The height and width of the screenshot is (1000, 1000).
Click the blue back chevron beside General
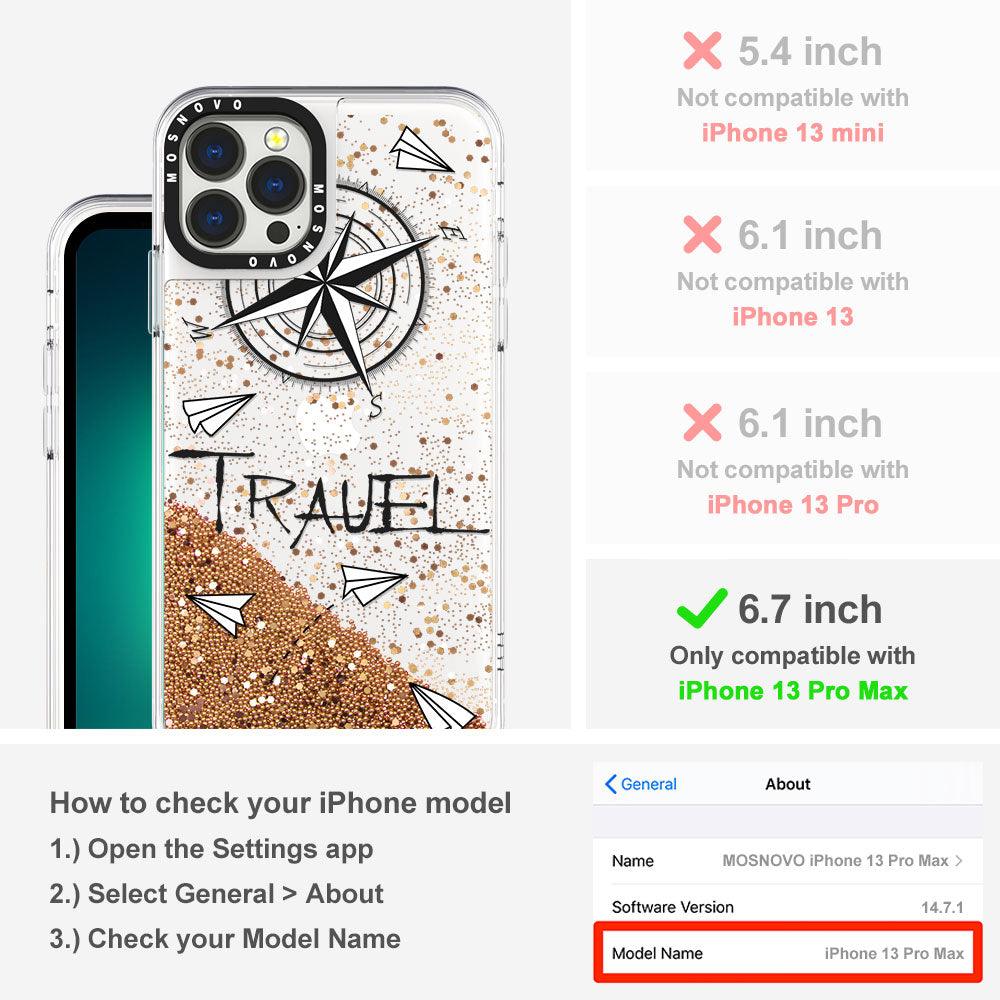point(610,784)
